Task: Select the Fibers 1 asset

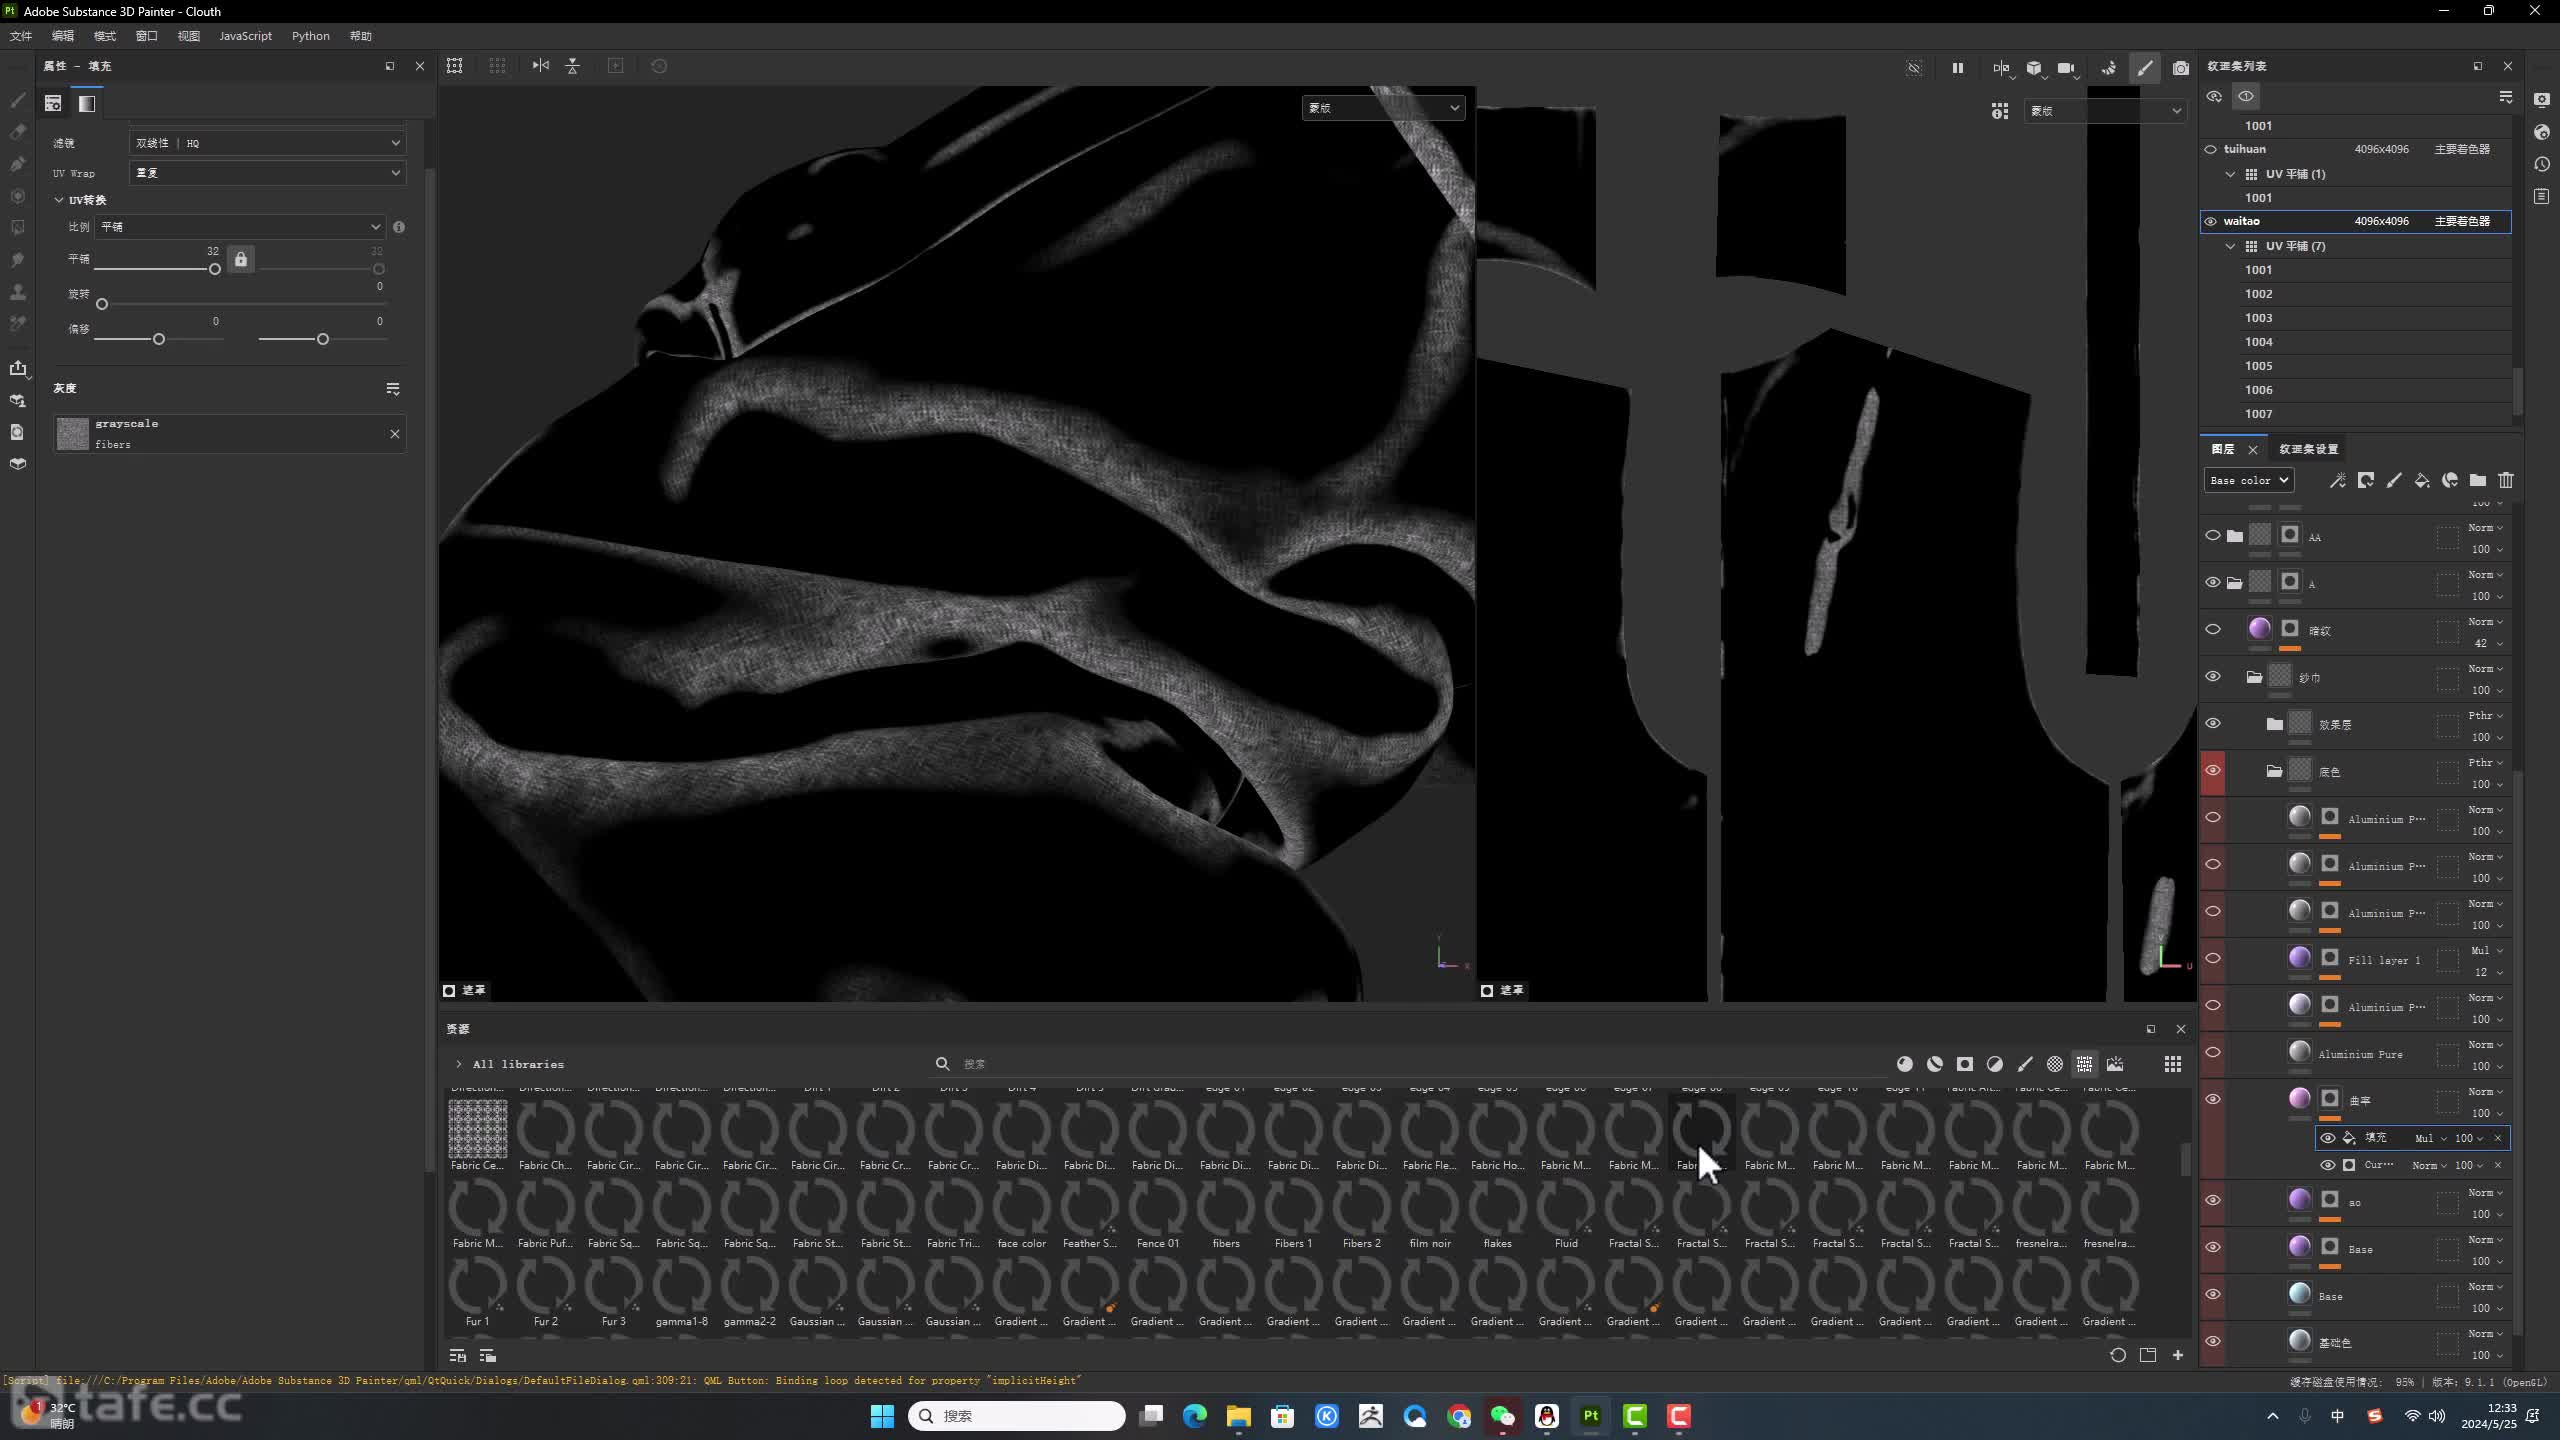Action: pos(1293,1214)
